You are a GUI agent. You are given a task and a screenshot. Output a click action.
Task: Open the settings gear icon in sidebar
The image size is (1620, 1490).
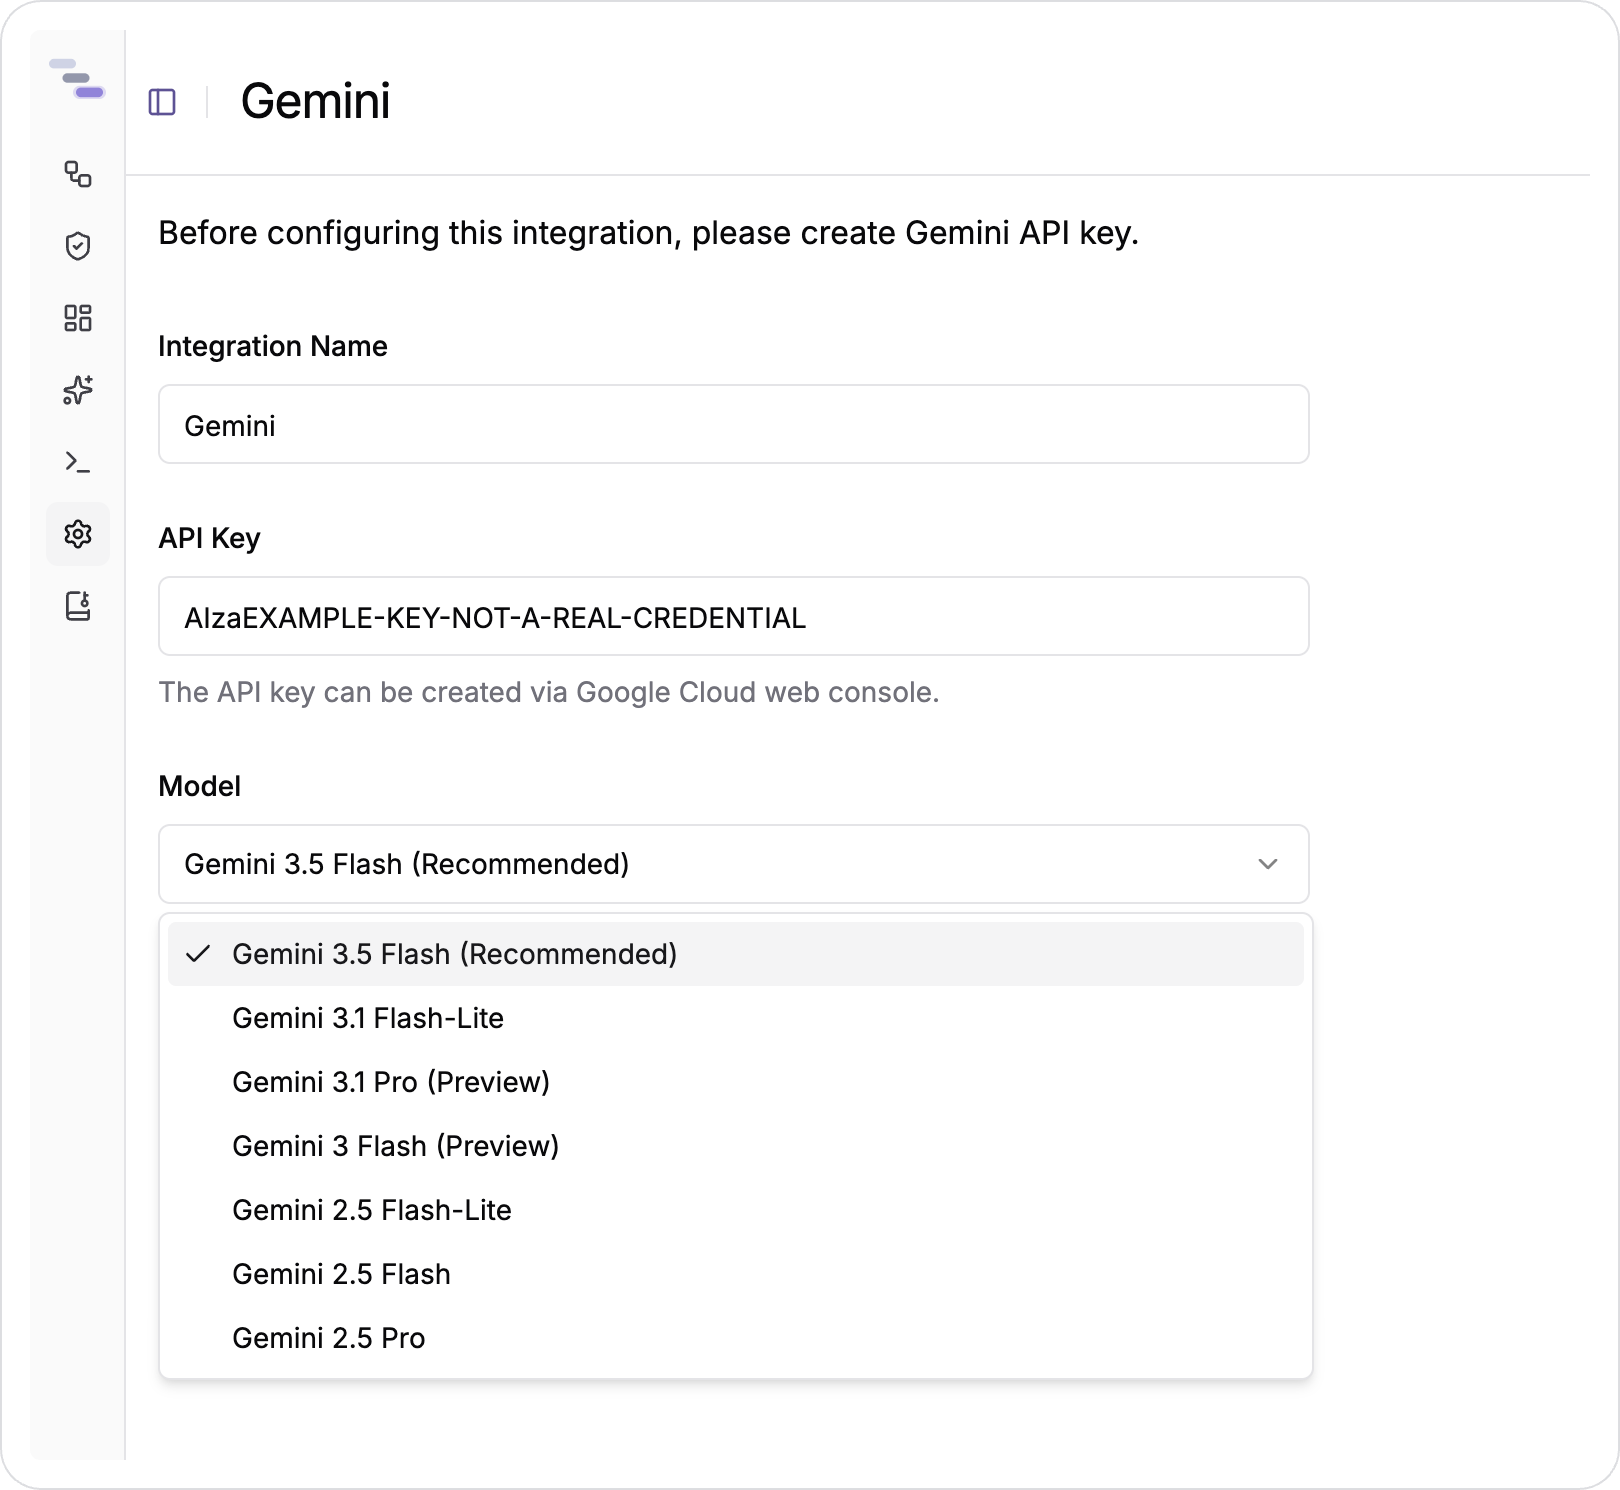pyautogui.click(x=78, y=534)
